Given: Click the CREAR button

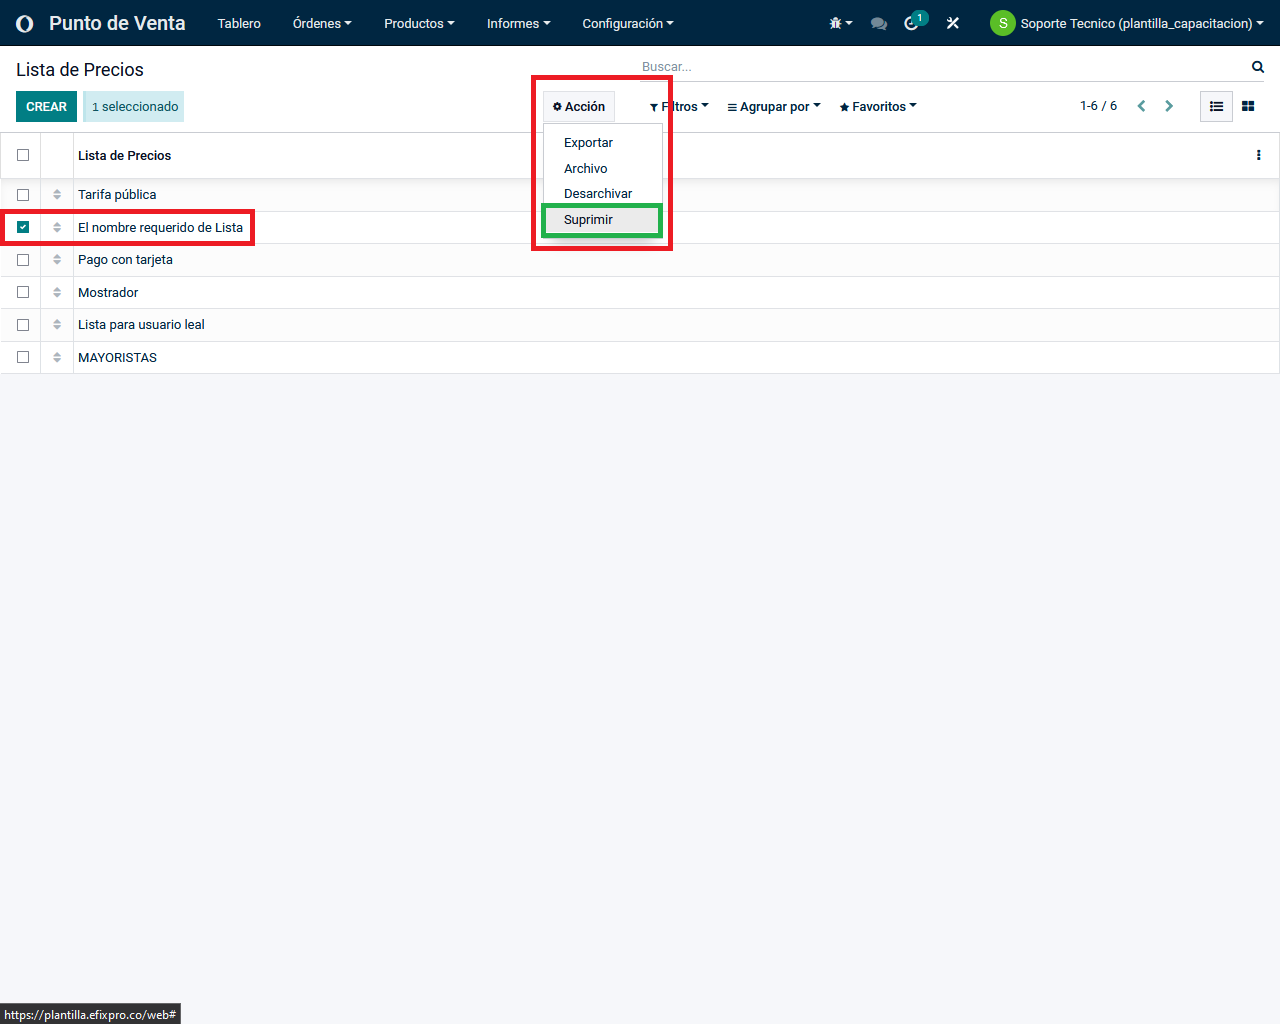Looking at the screenshot, I should click(46, 107).
